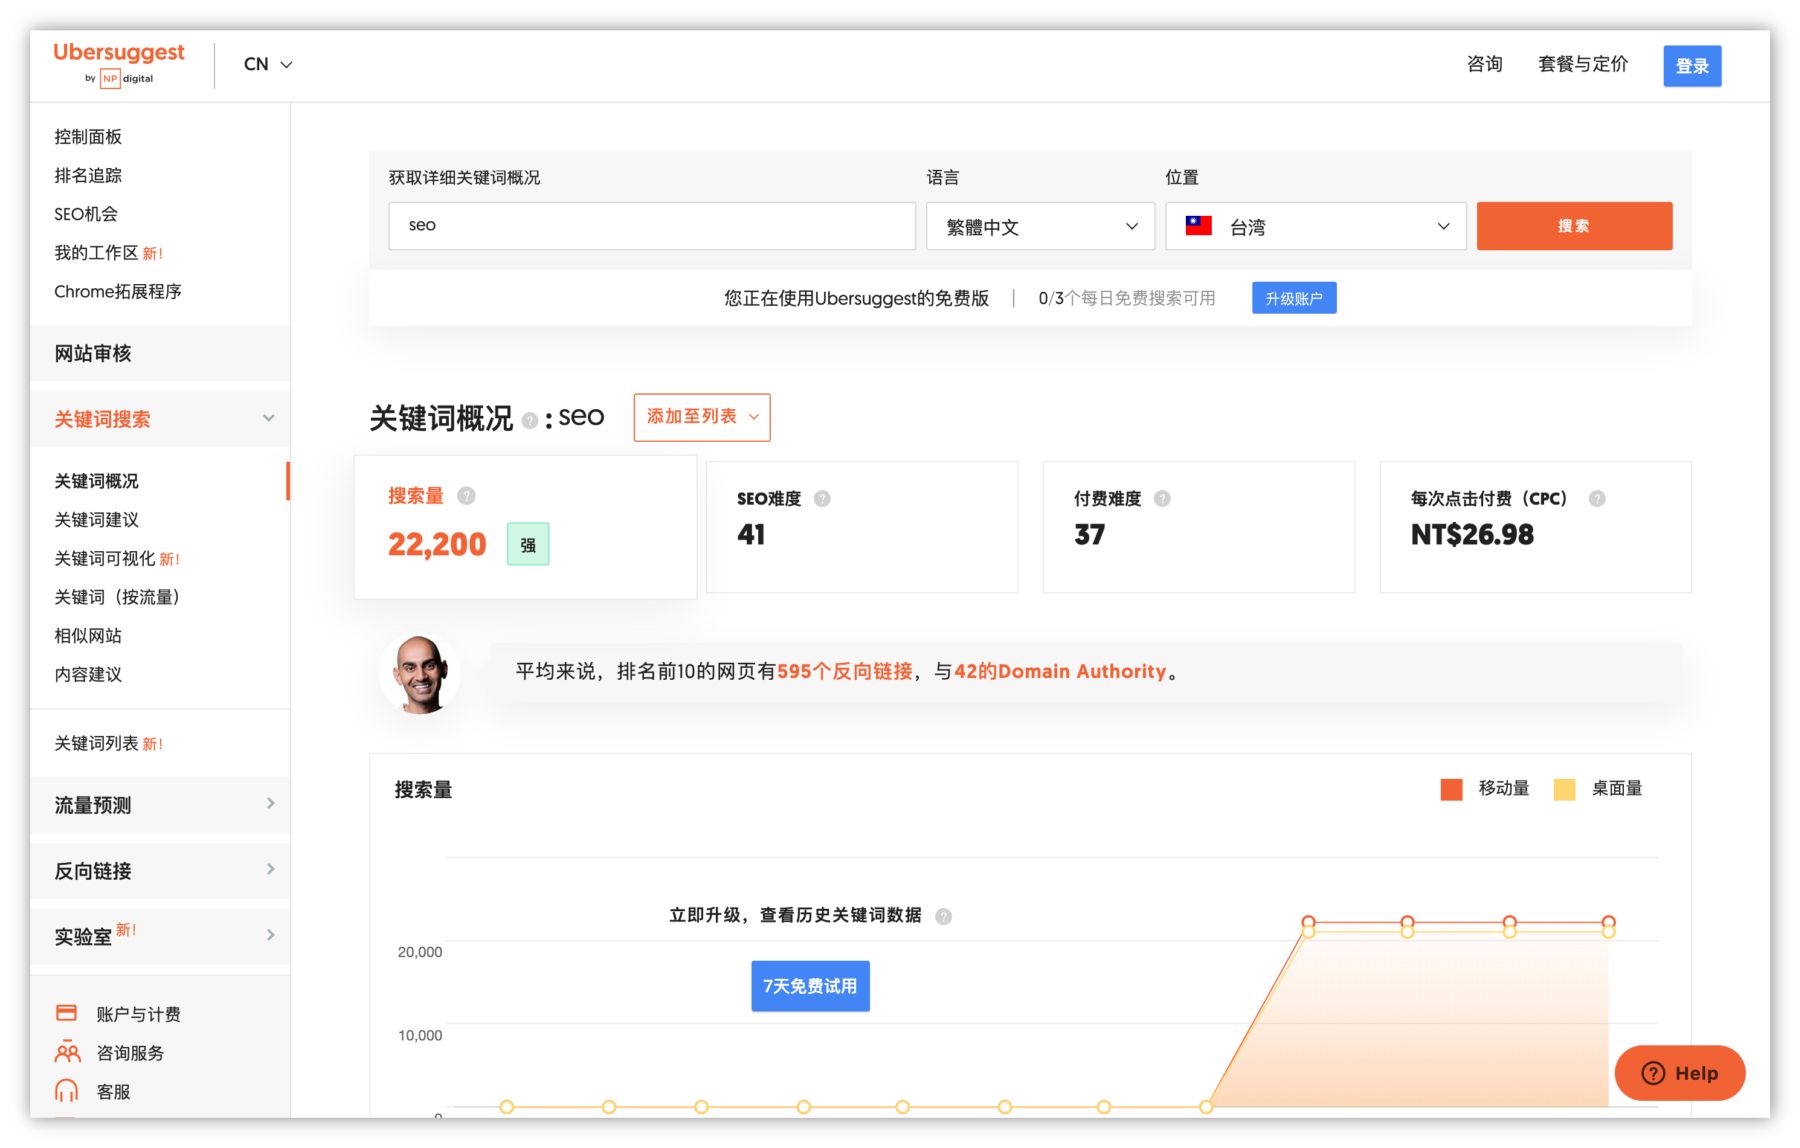1800x1148 pixels.
Task: Expand the 流量预测 sidebar section
Action: [x=160, y=805]
